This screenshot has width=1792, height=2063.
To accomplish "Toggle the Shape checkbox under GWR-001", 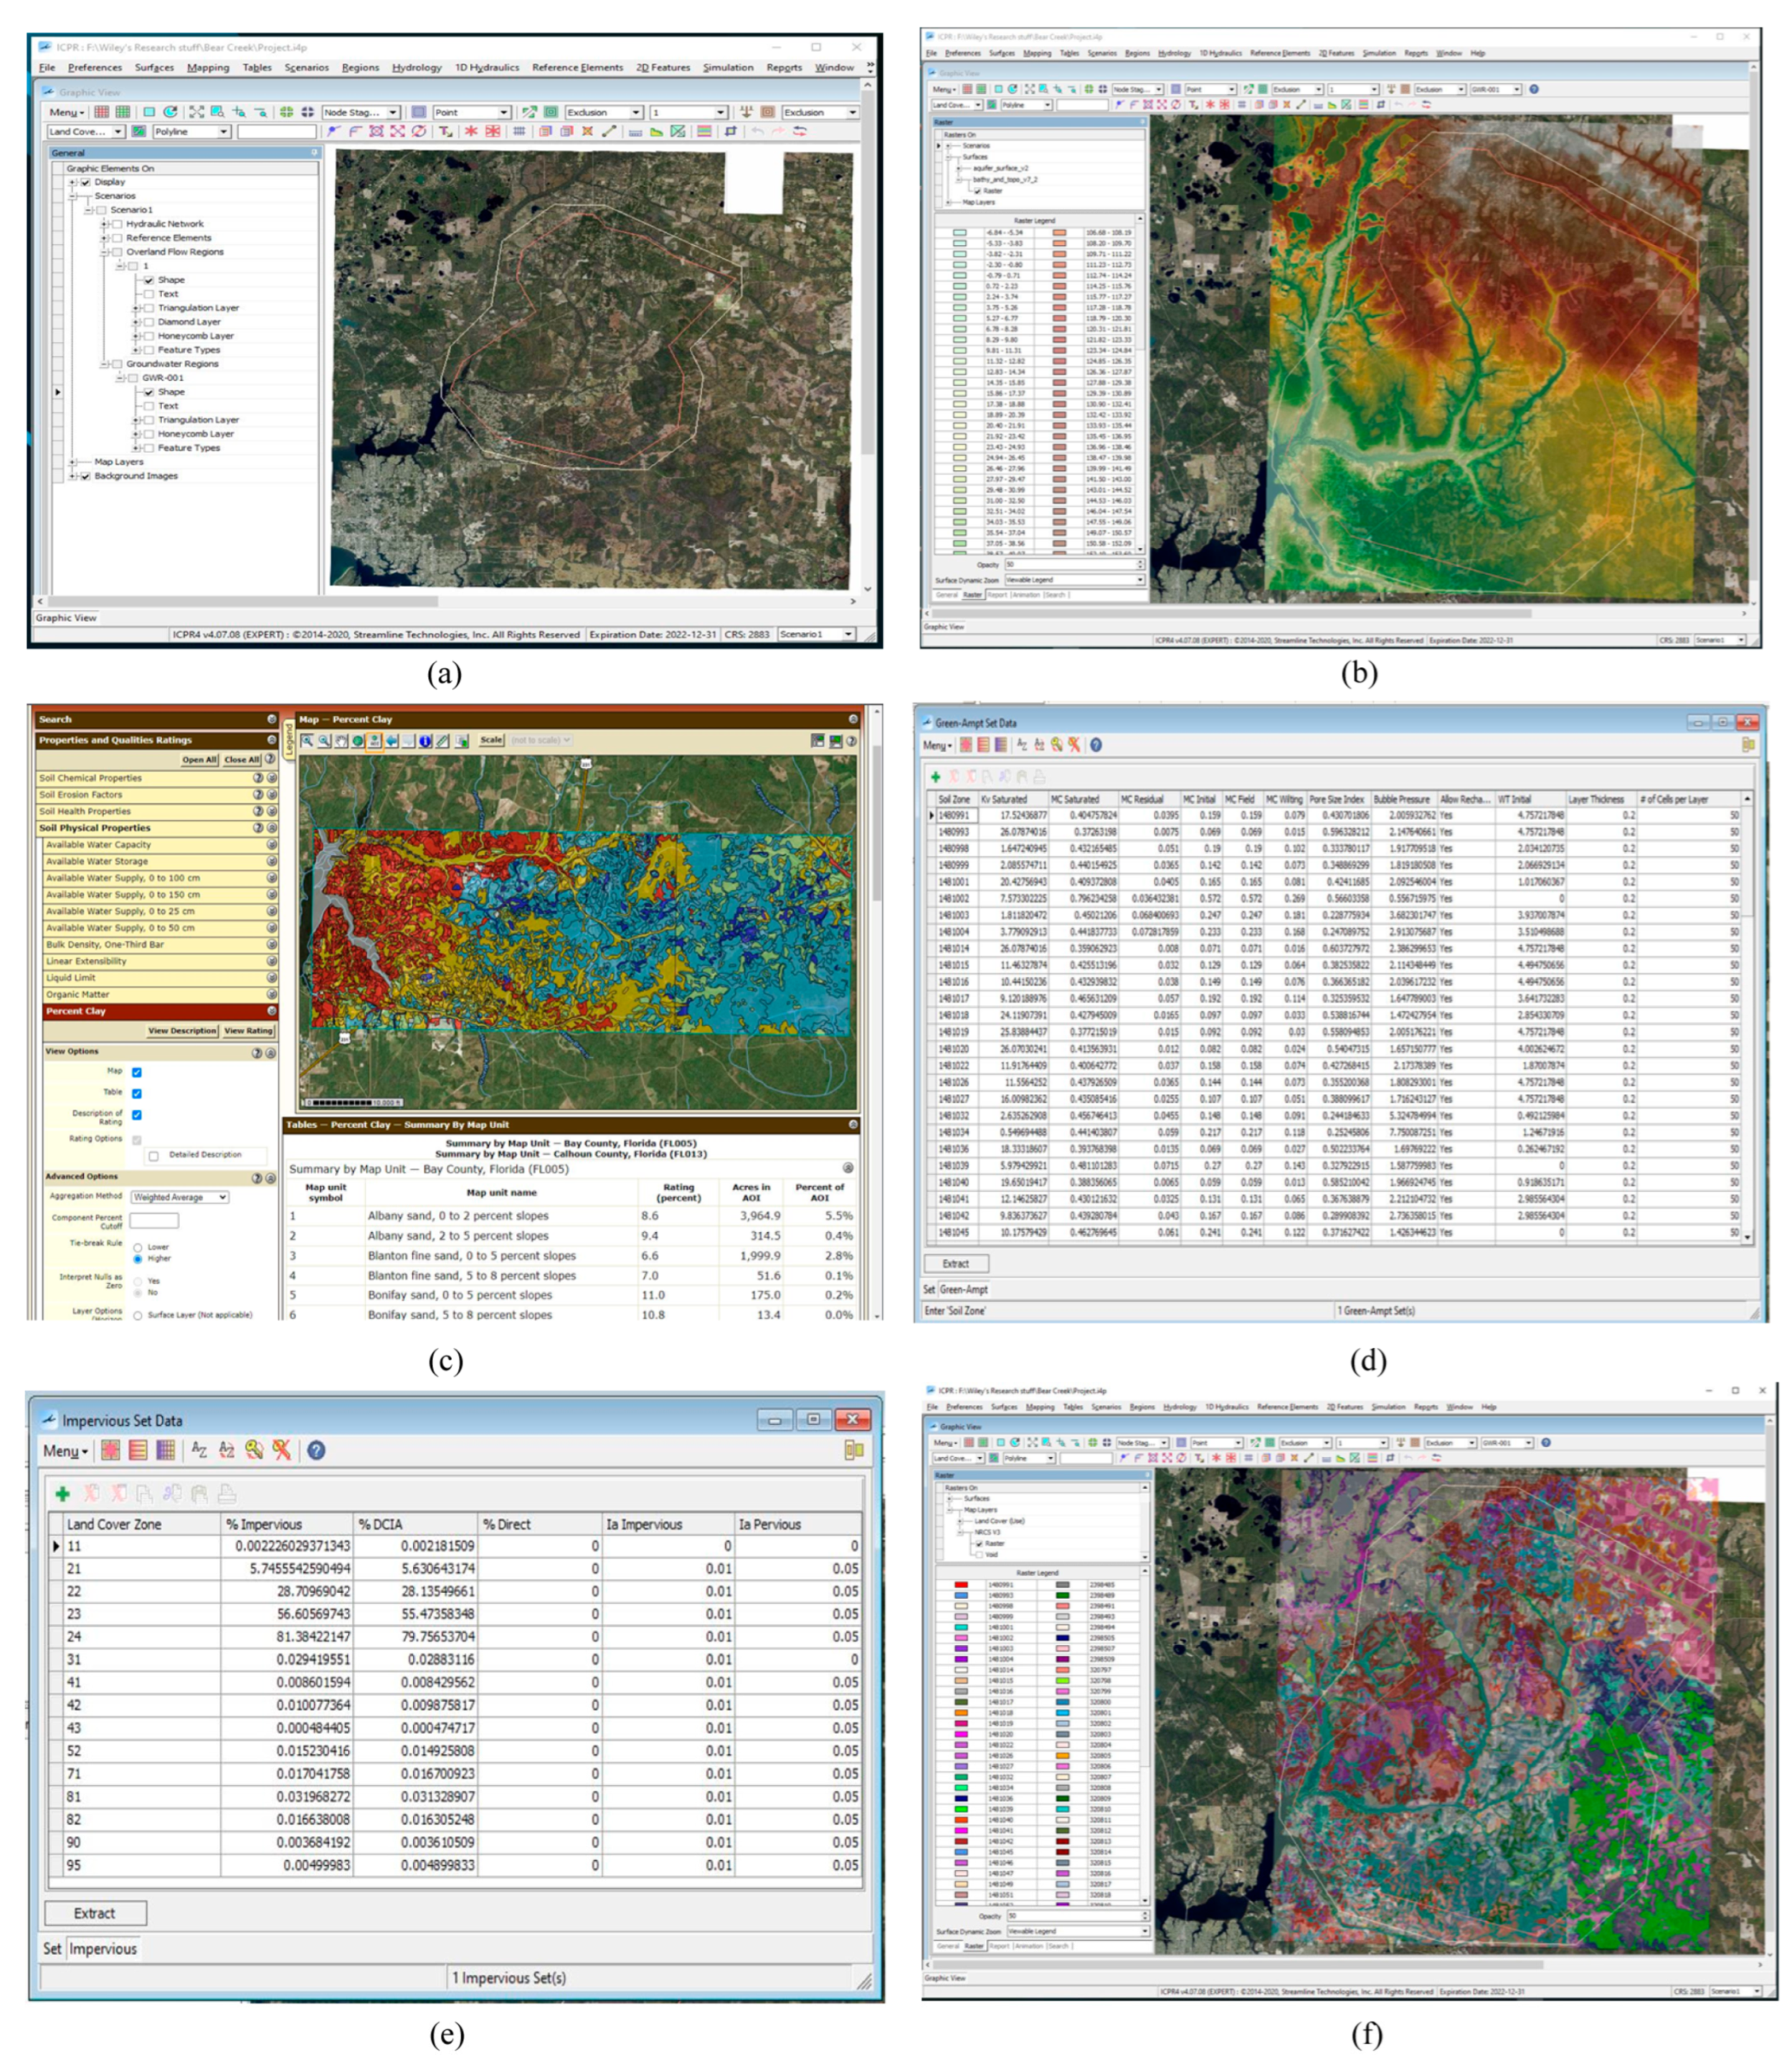I will tap(149, 392).
